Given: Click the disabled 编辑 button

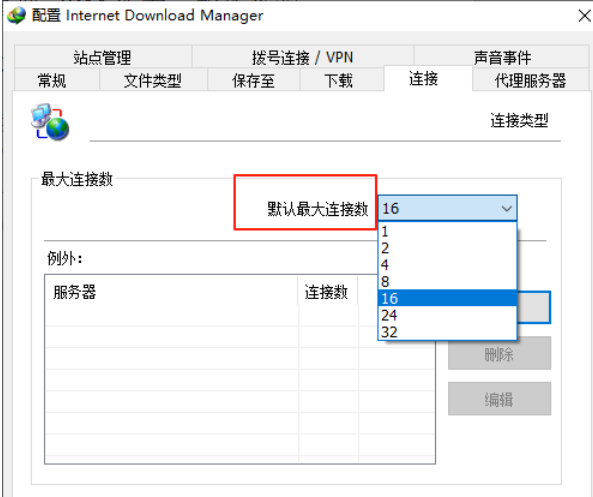Looking at the screenshot, I should coord(499,399).
